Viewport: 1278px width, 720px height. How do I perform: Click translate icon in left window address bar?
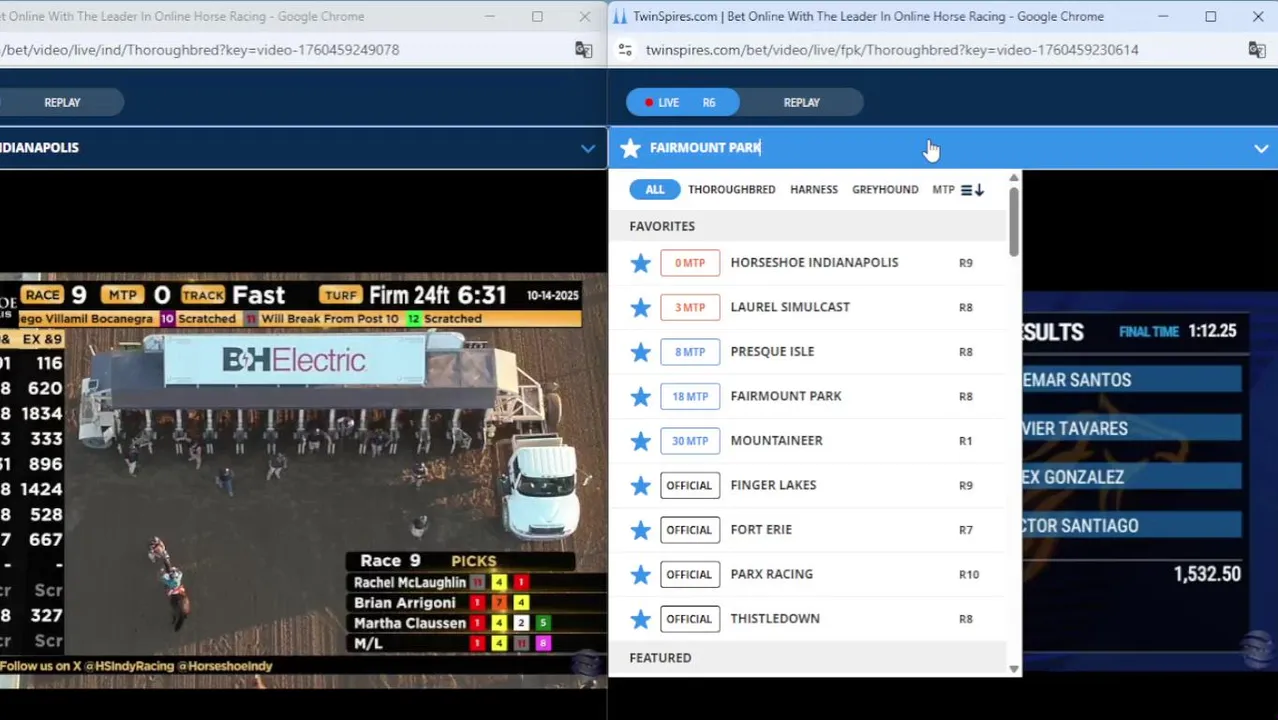click(x=584, y=50)
